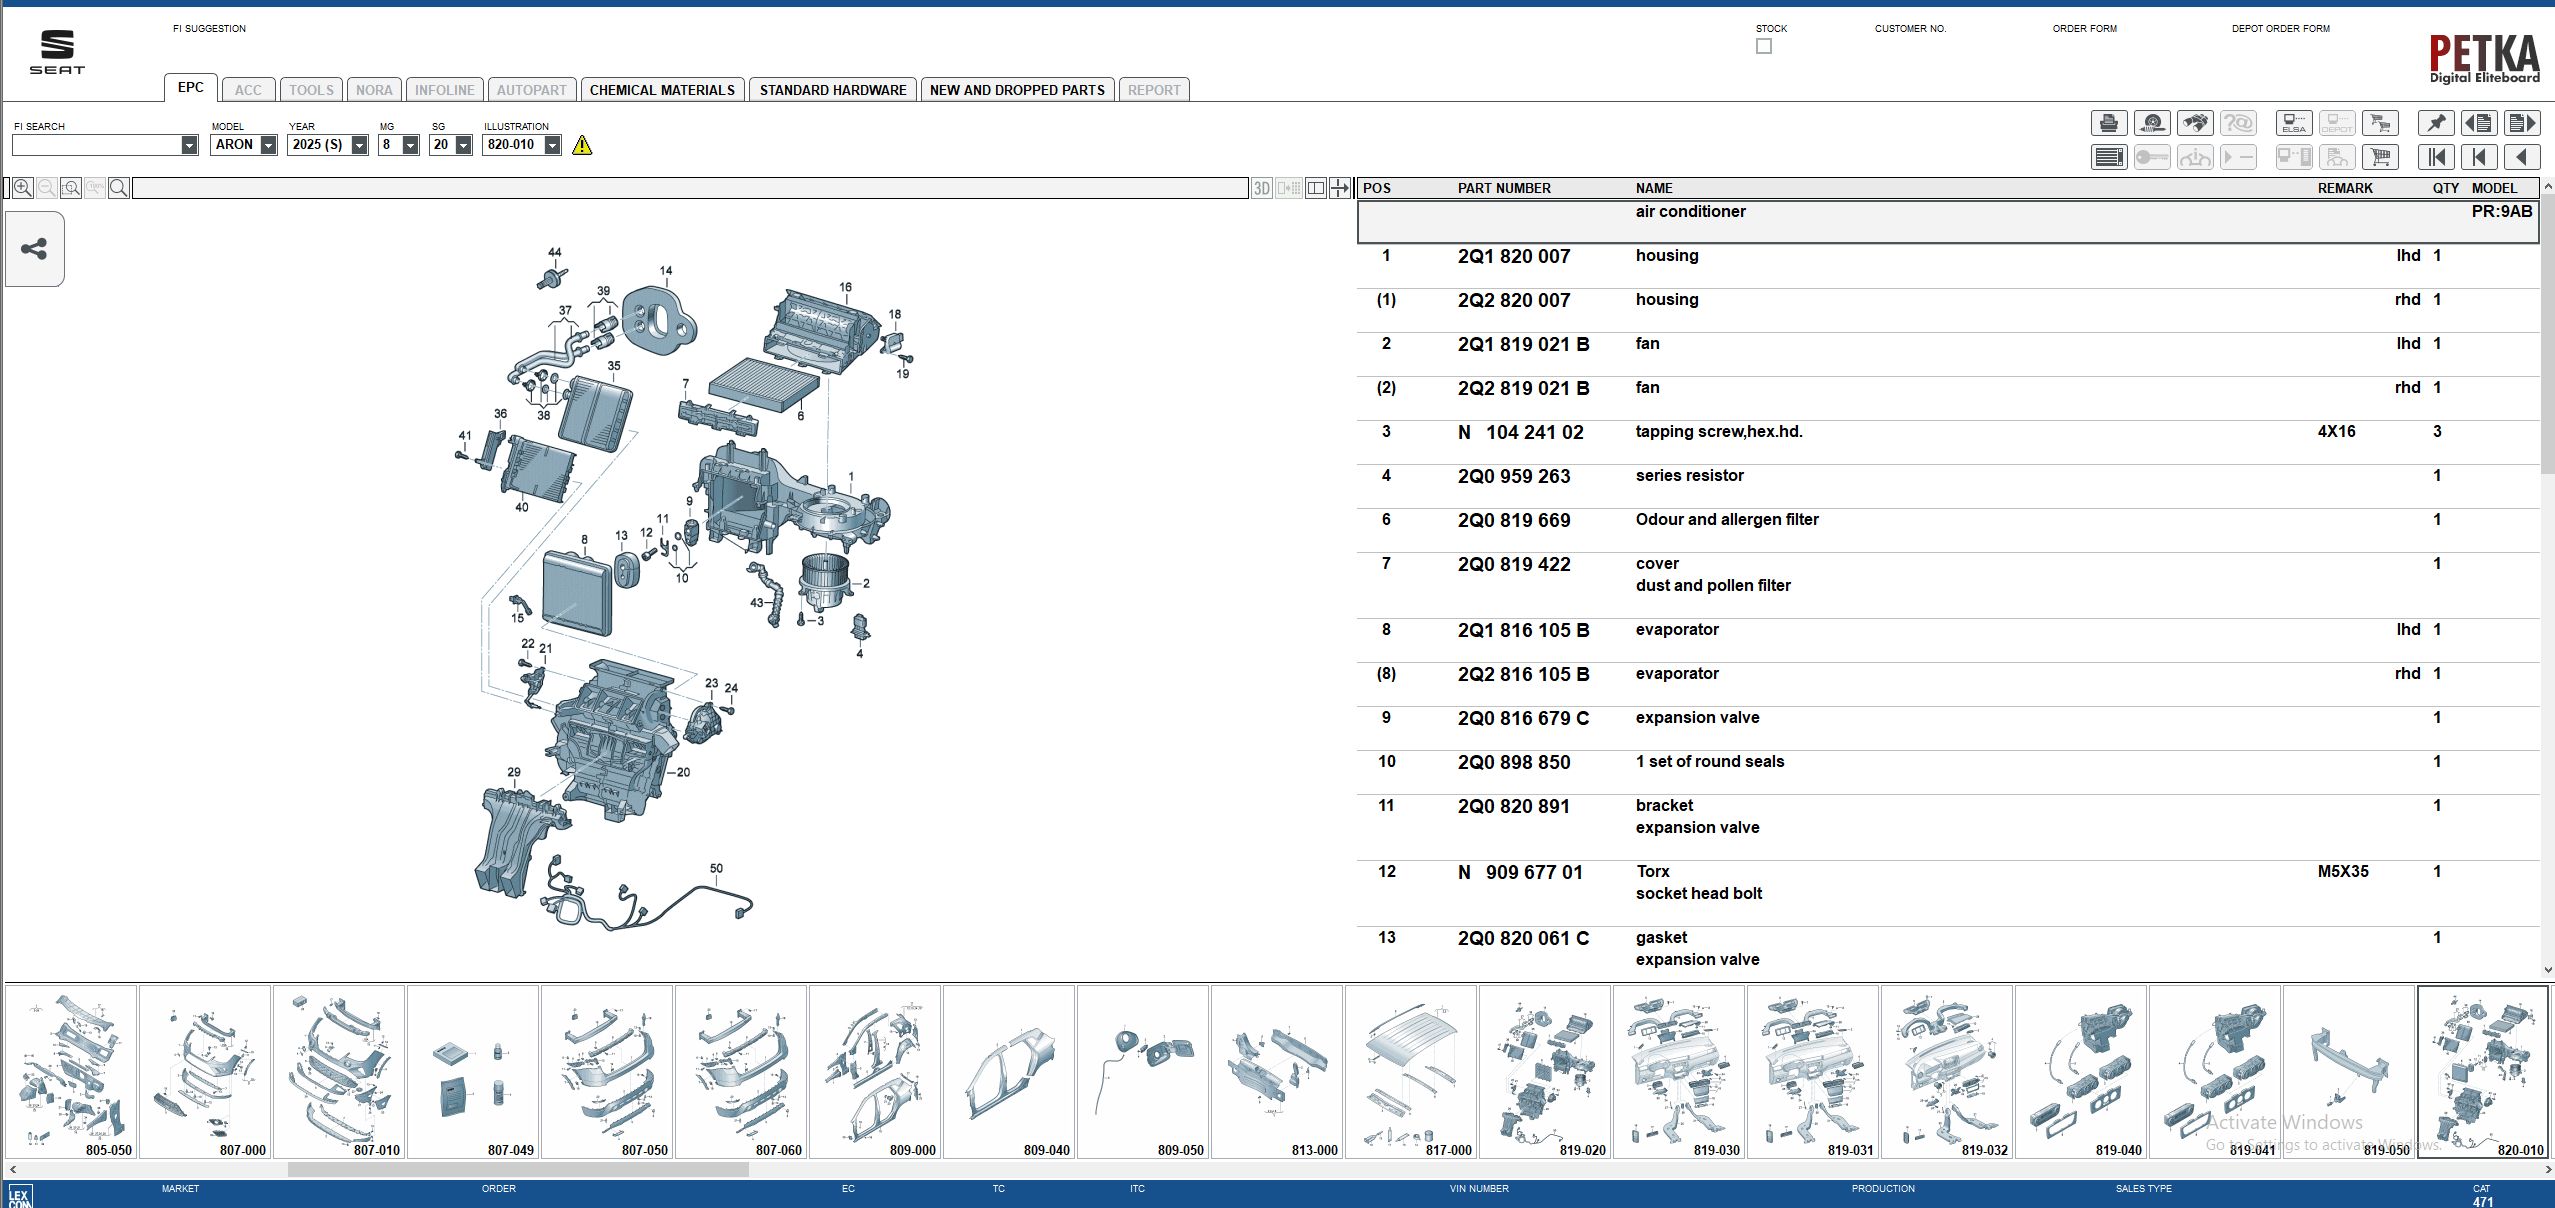Click the pushpin icon
This screenshot has height=1208, width=2555.
click(x=2436, y=123)
